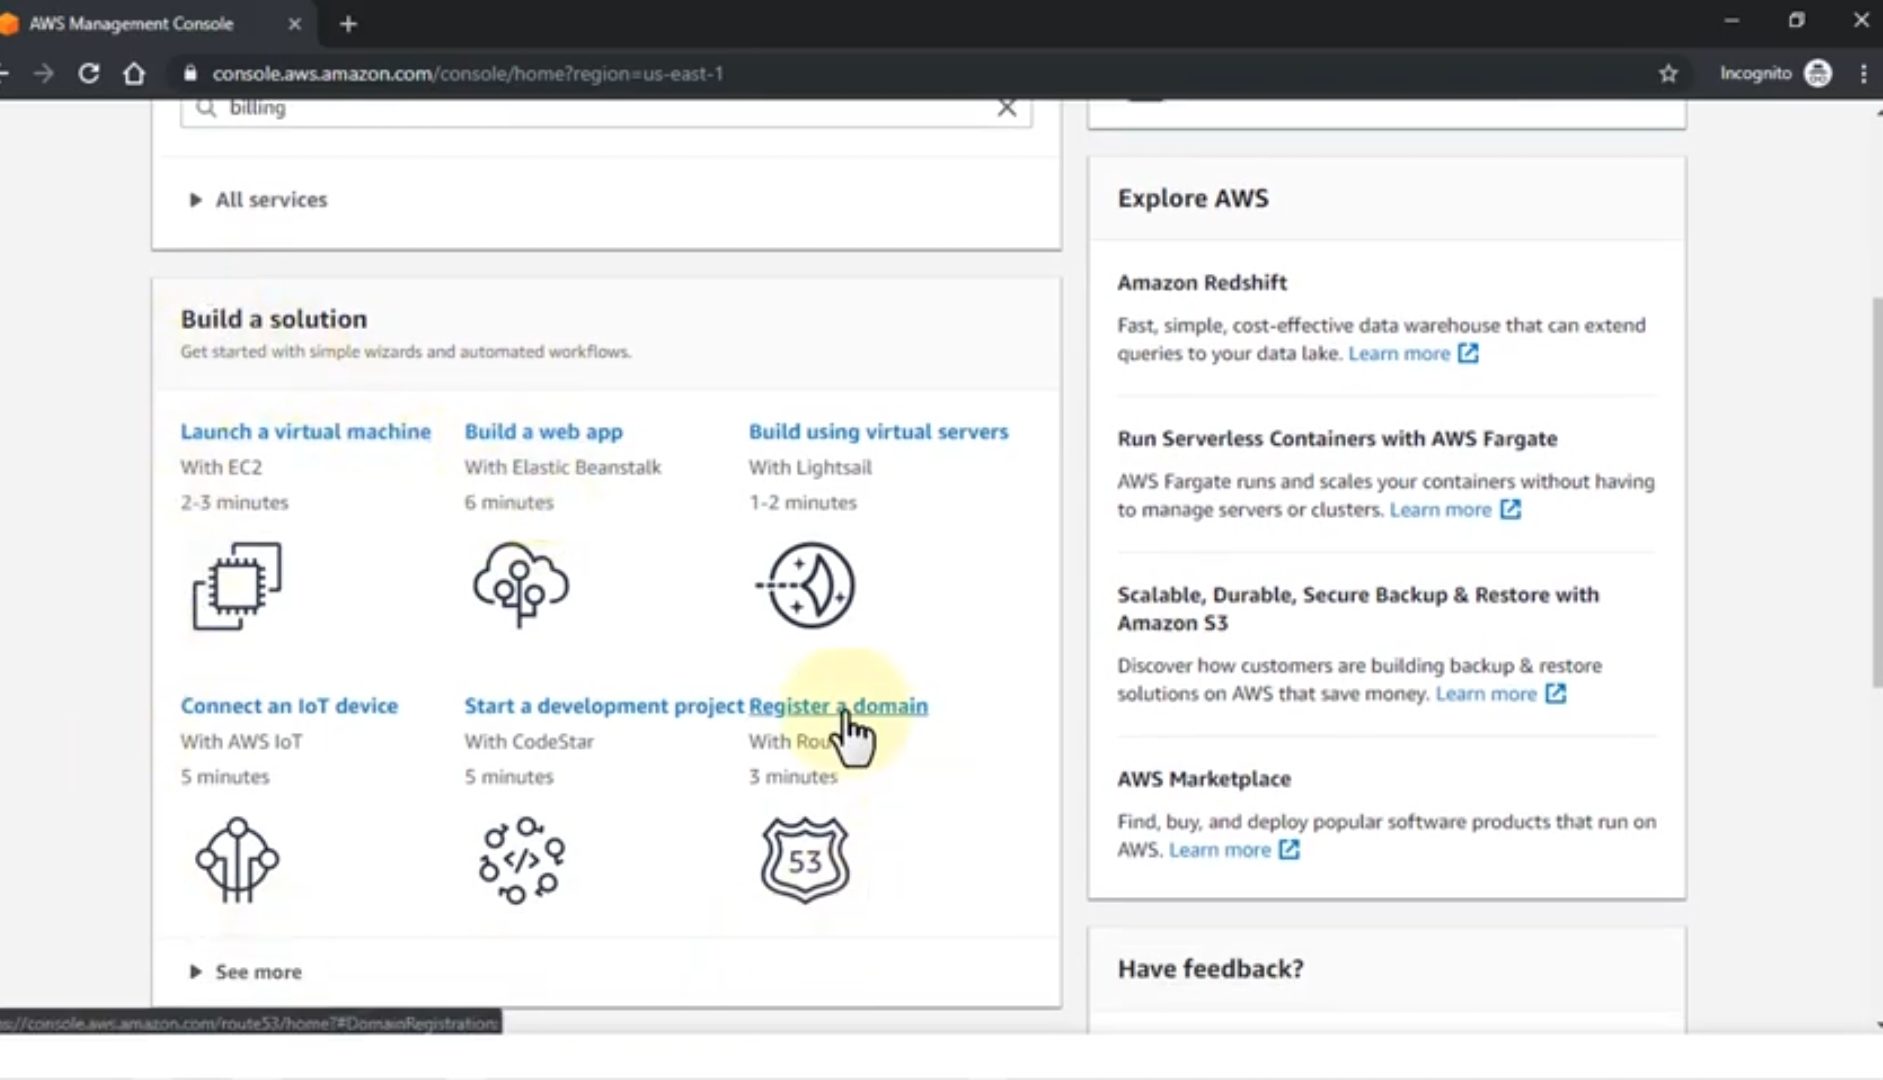Image resolution: width=1883 pixels, height=1080 pixels.
Task: Click the Route 53 shield icon
Action: [x=805, y=860]
